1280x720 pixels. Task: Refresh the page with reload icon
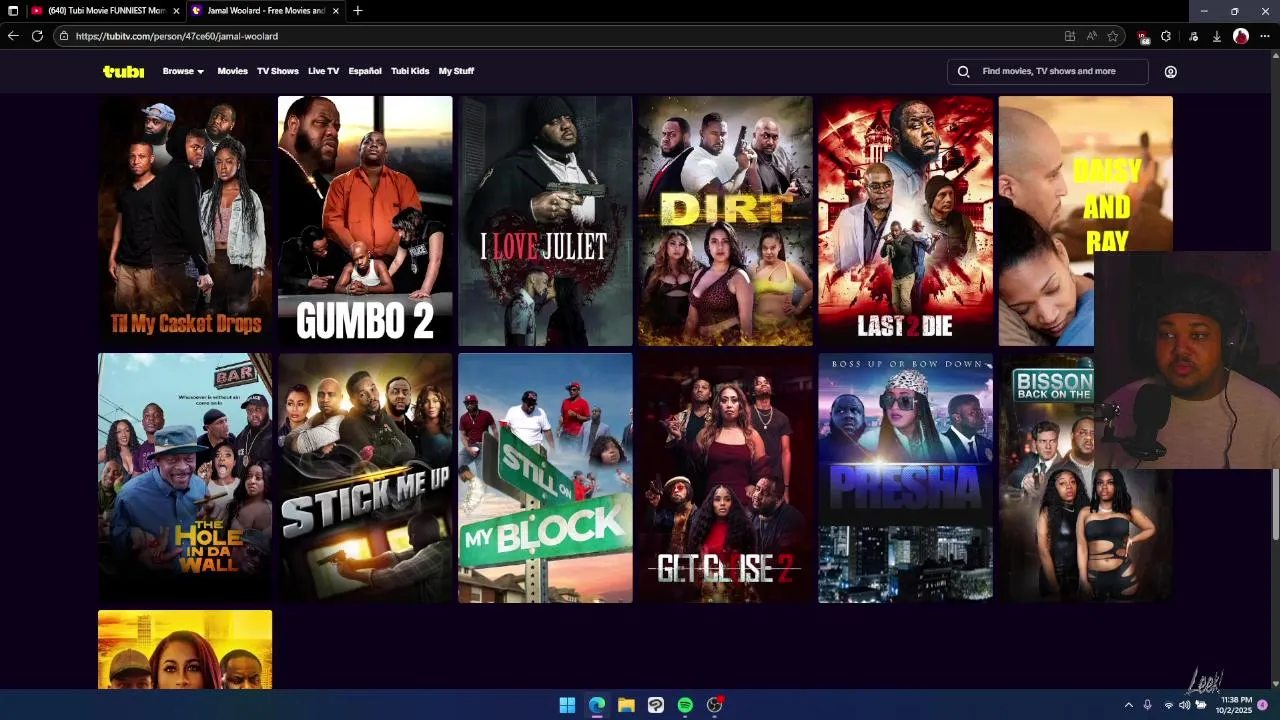click(x=37, y=36)
